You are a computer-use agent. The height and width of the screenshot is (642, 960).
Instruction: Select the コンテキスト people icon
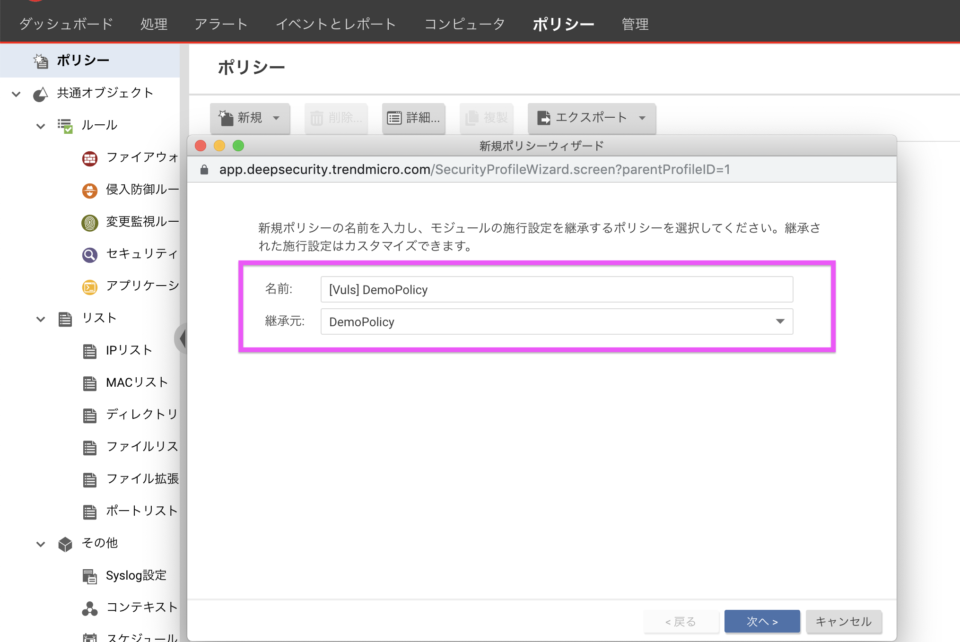click(x=88, y=607)
